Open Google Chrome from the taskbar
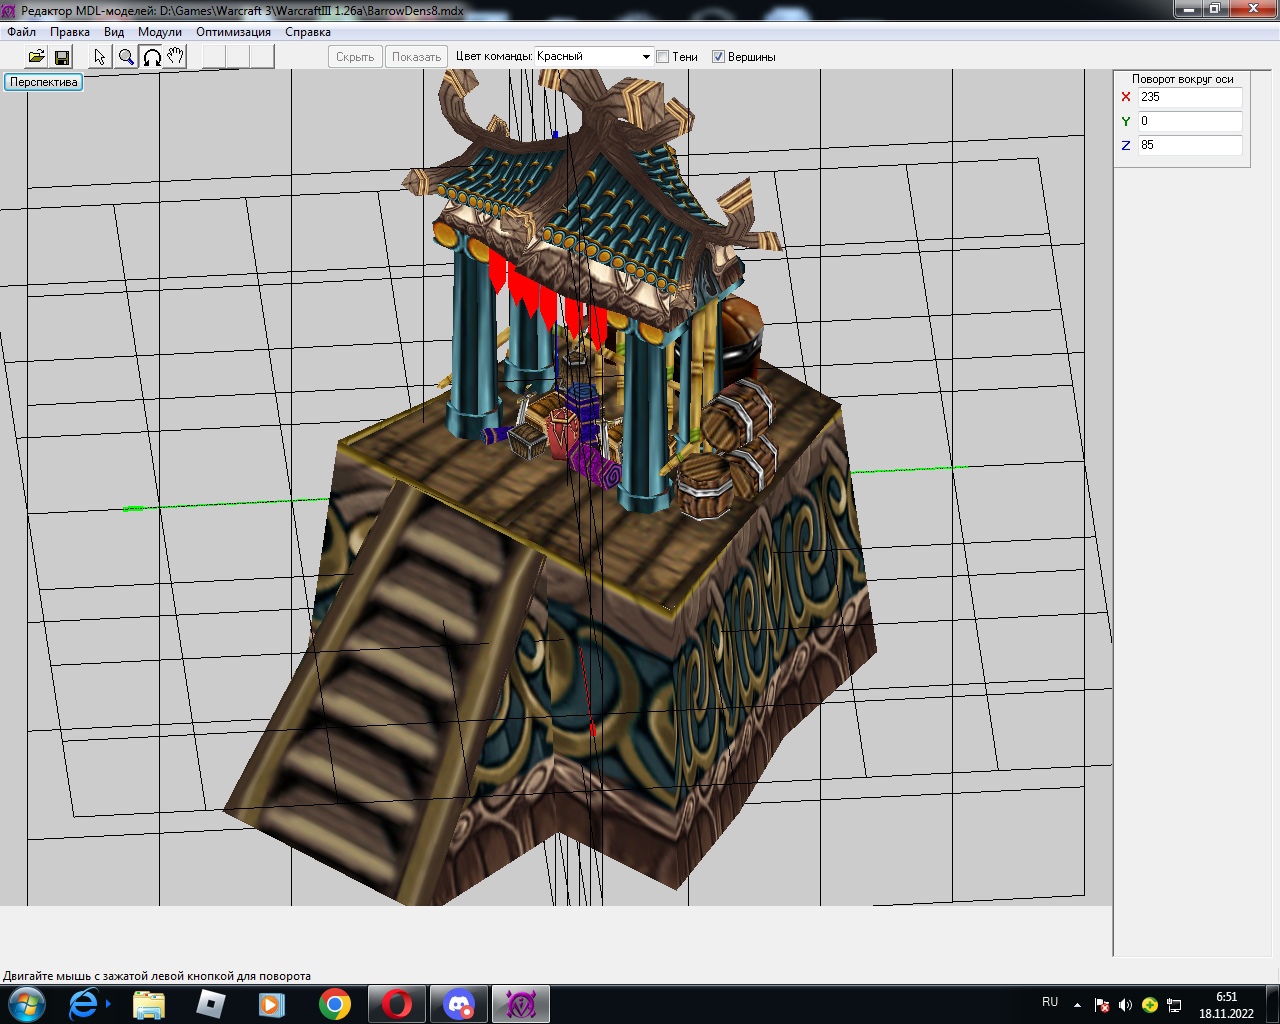The image size is (1280, 1024). 335,1003
